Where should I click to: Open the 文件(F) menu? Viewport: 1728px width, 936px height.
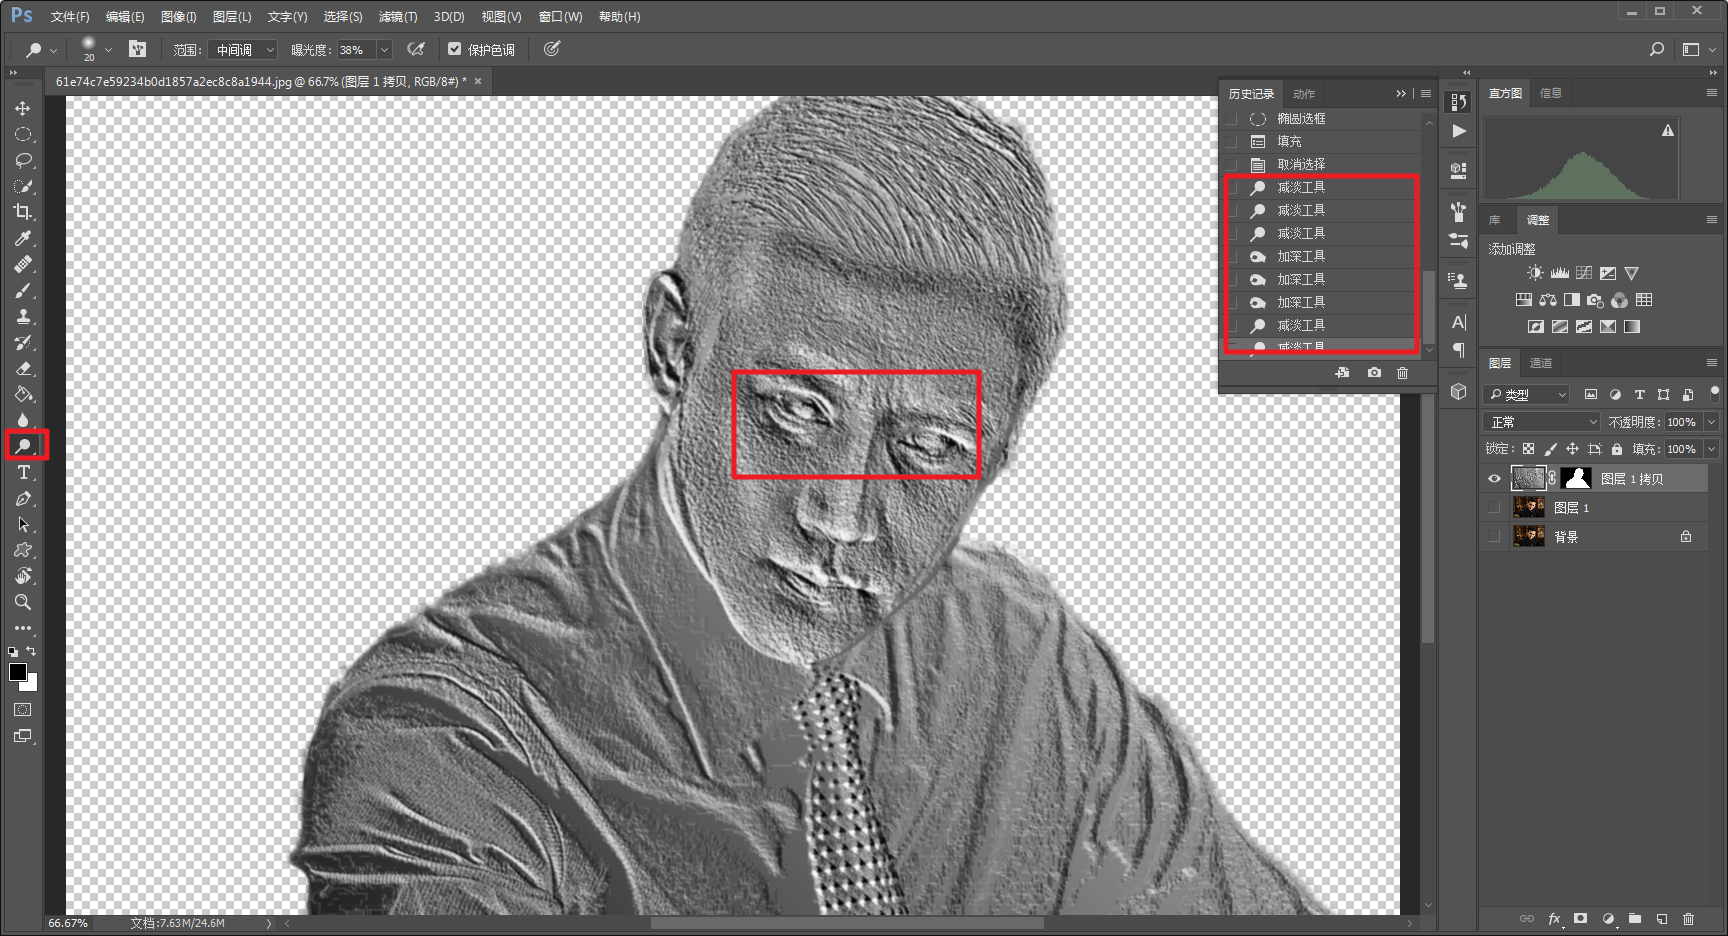point(70,17)
